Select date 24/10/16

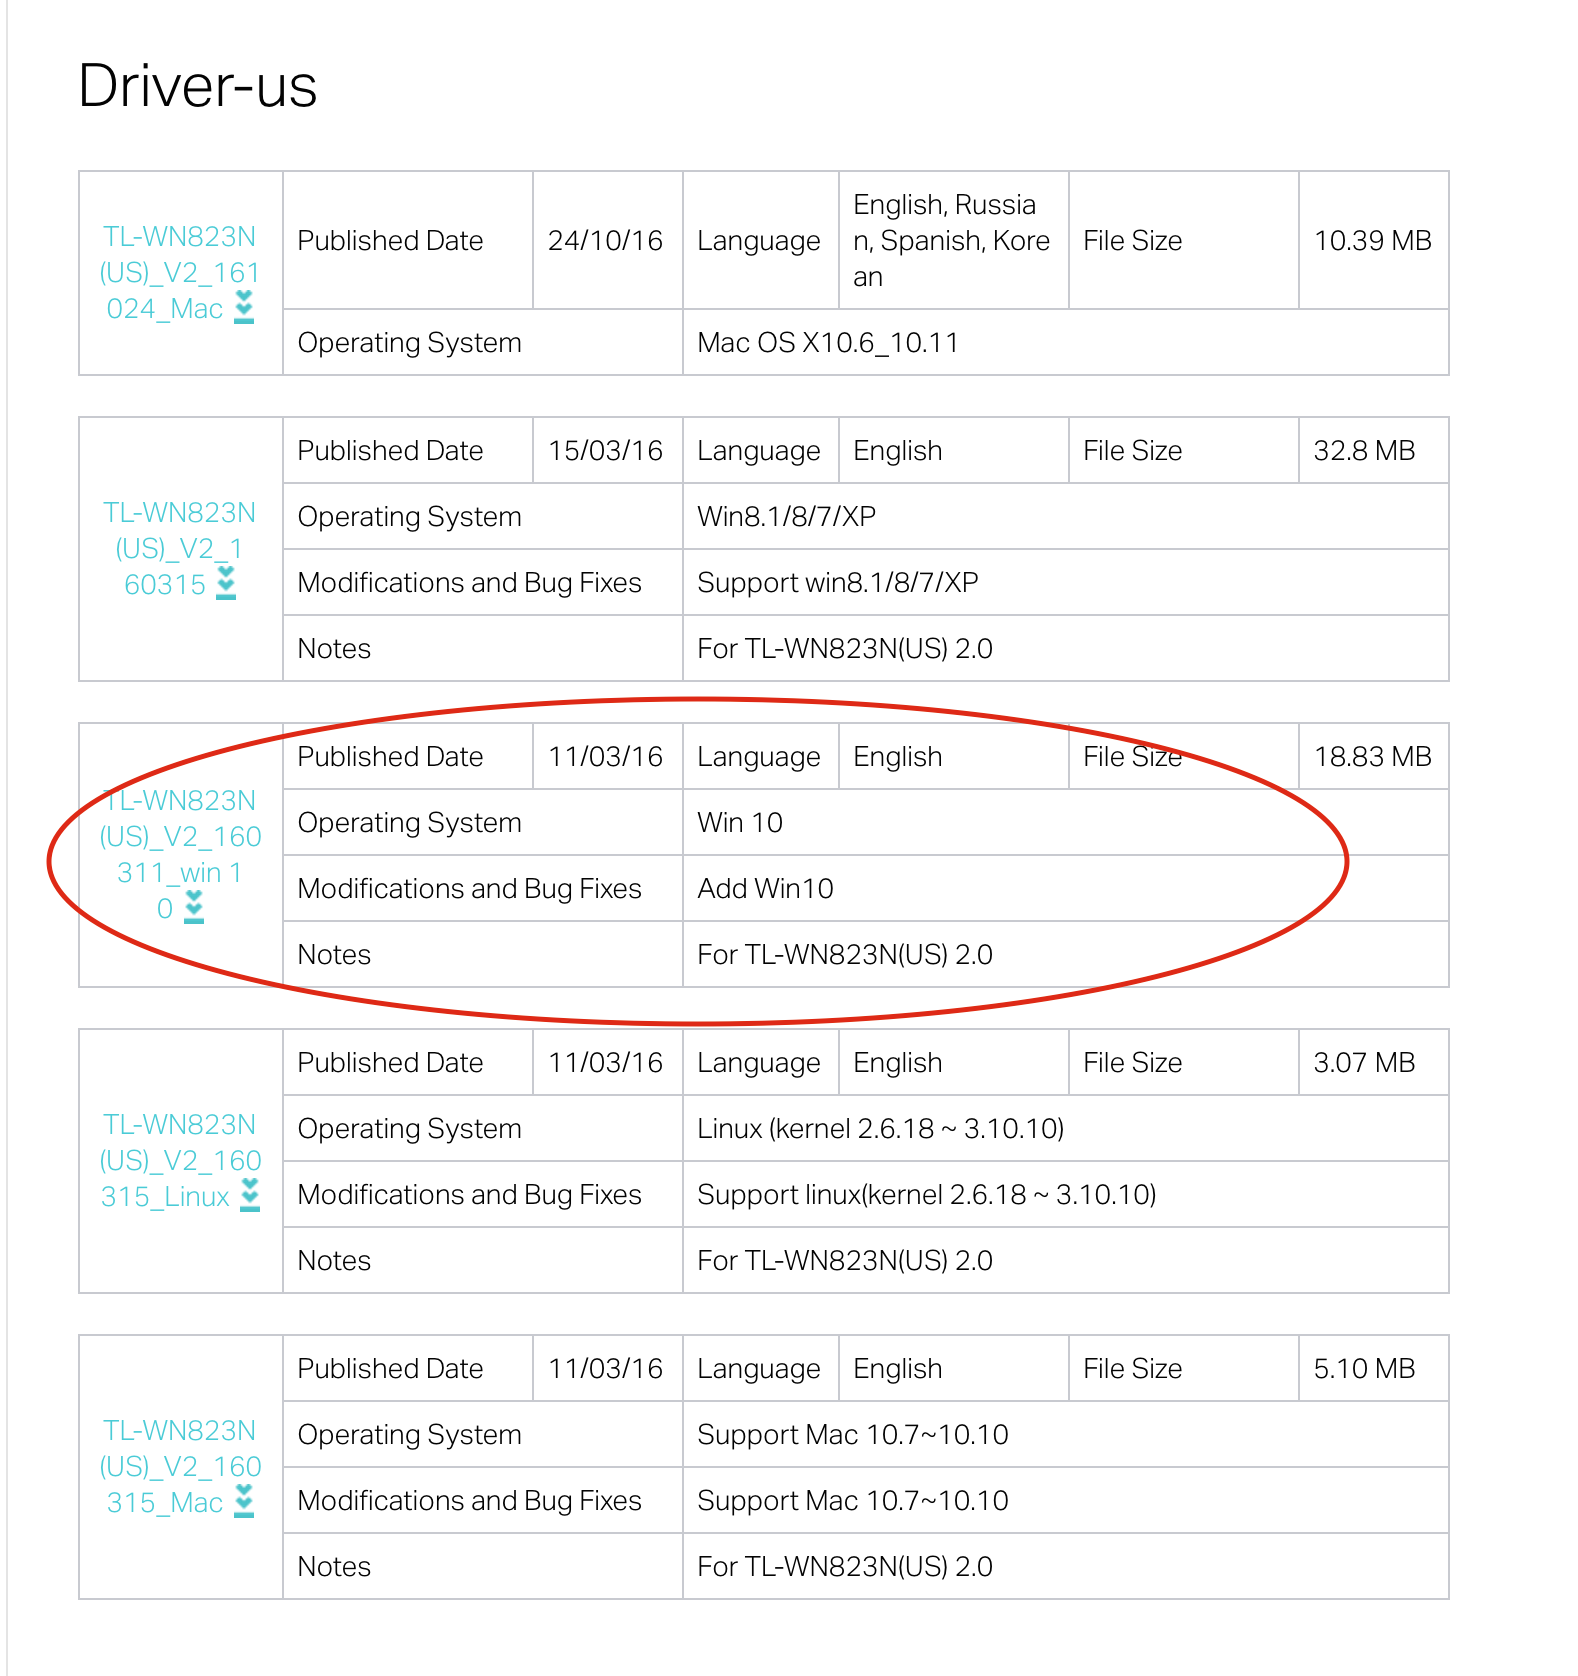605,240
